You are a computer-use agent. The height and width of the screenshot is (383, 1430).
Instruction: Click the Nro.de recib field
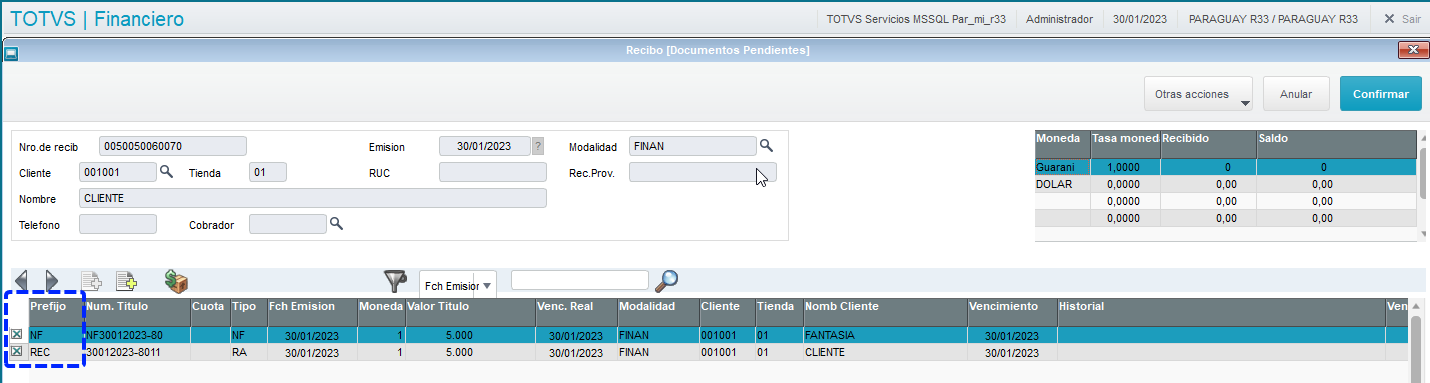pos(172,146)
